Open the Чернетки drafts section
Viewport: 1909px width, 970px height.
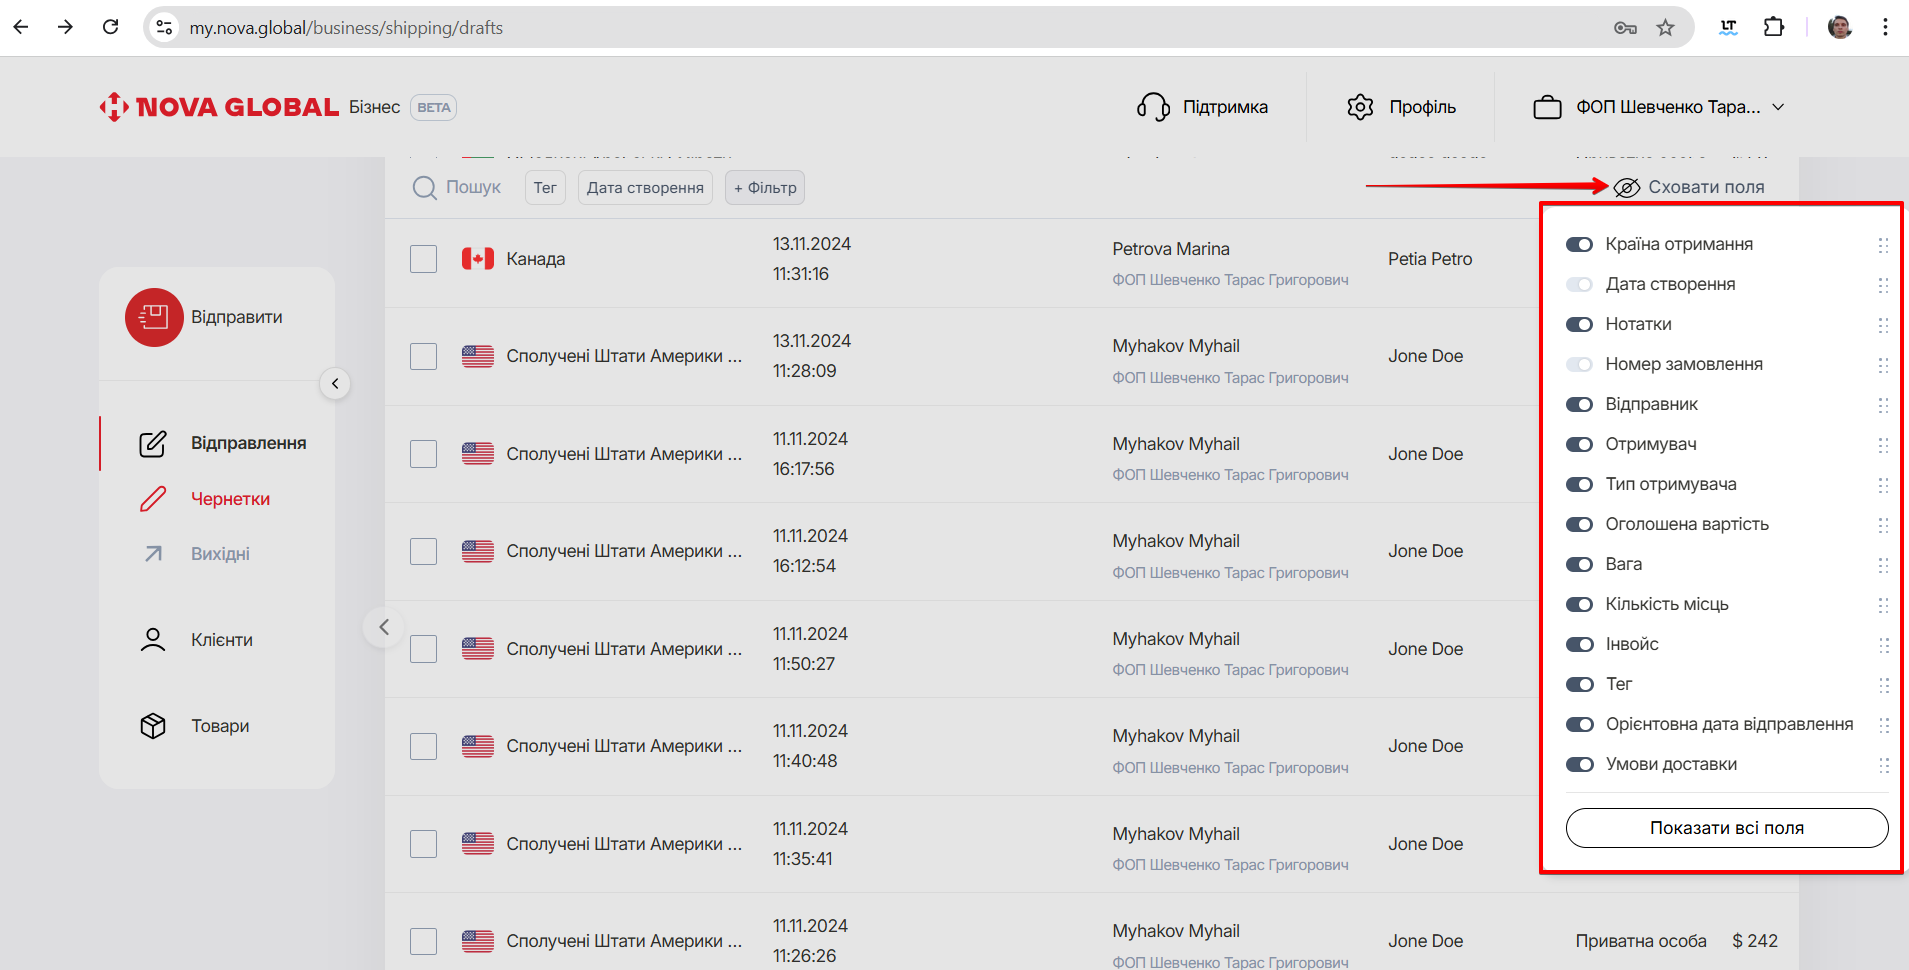click(x=230, y=499)
